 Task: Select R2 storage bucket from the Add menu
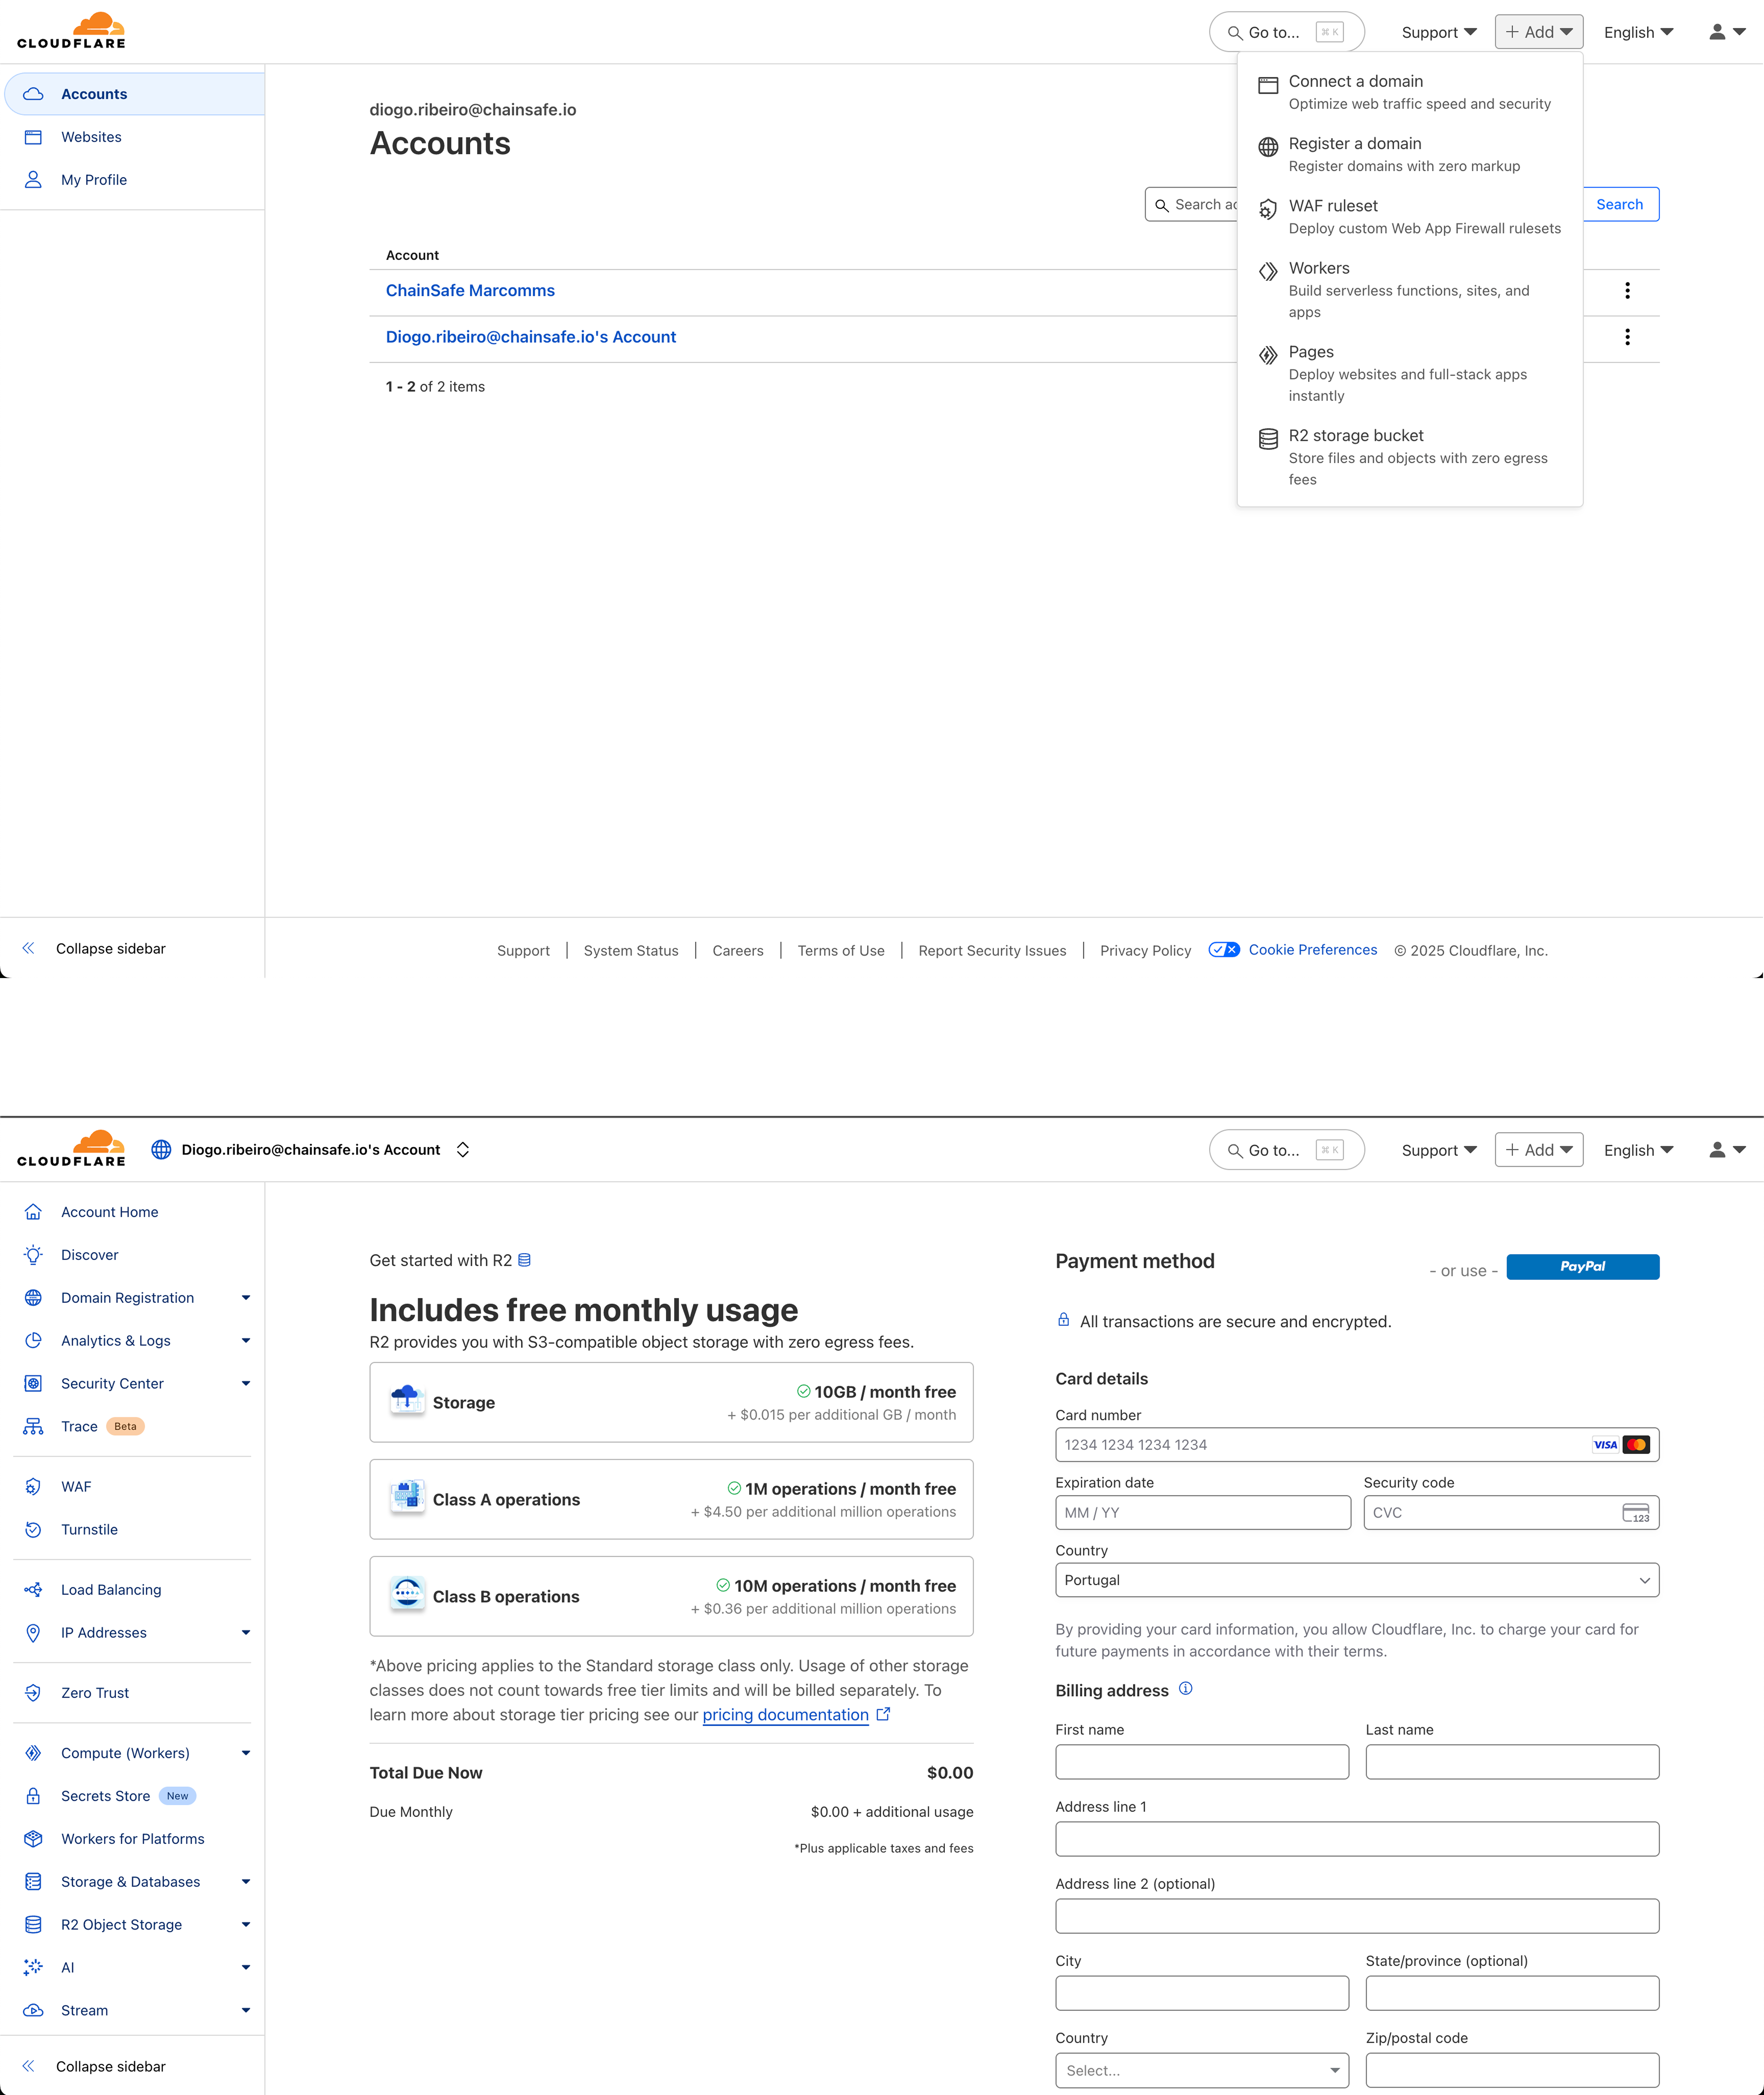1356,435
